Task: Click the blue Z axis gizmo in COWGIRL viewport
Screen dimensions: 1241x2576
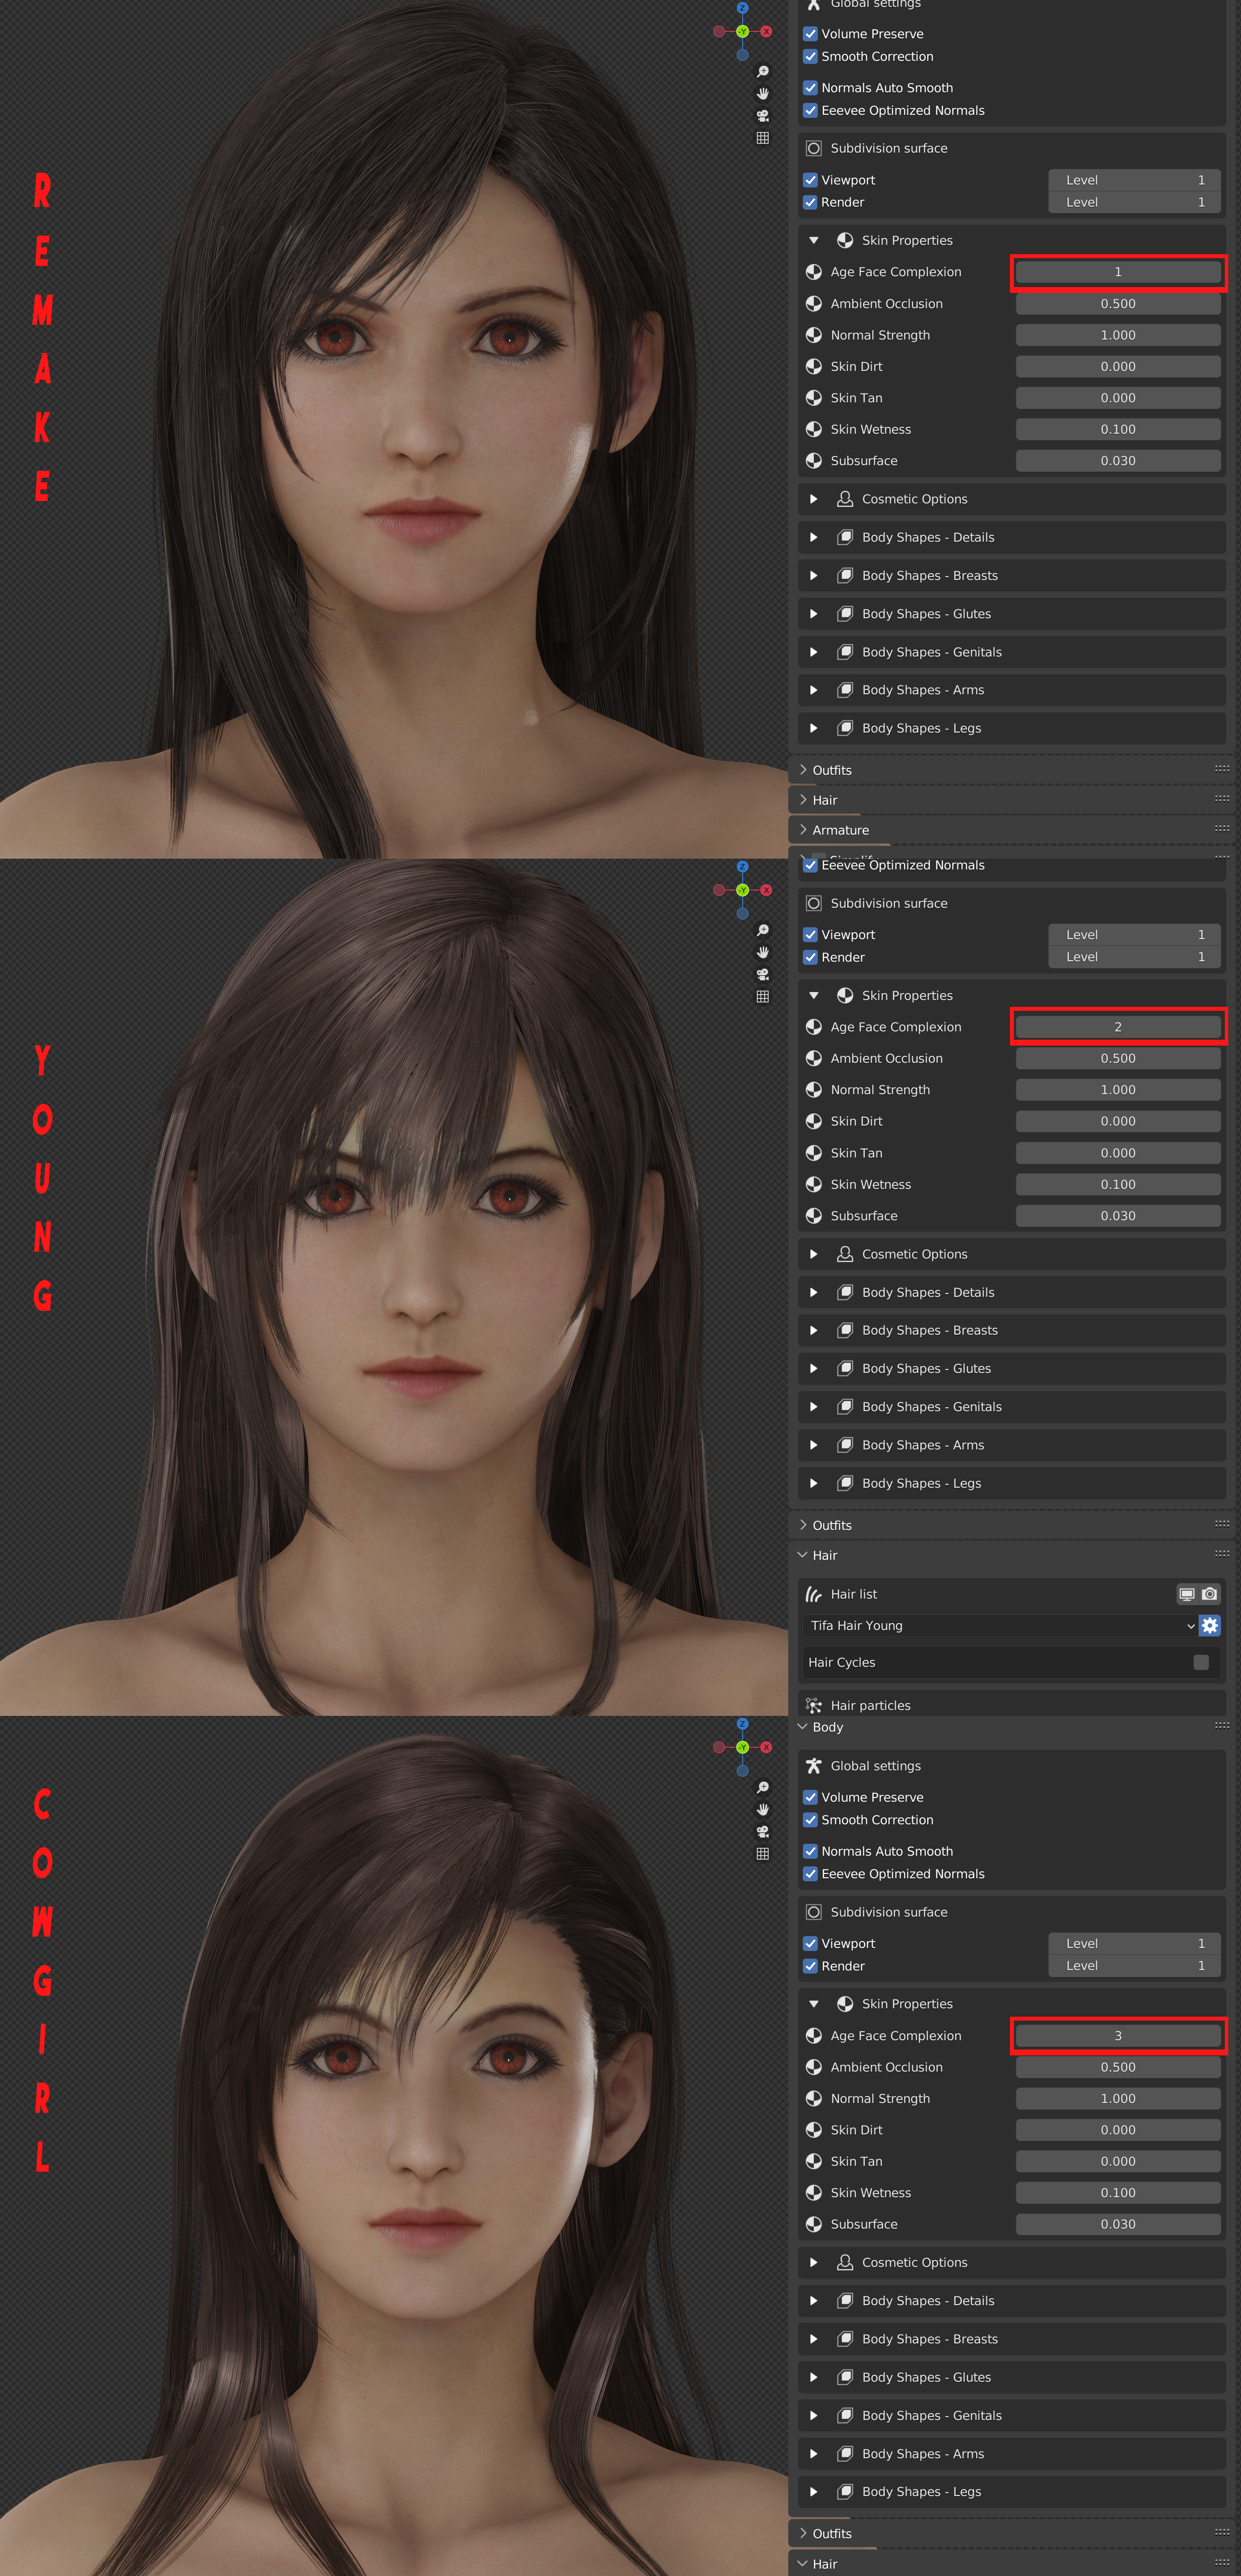Action: (x=742, y=1724)
